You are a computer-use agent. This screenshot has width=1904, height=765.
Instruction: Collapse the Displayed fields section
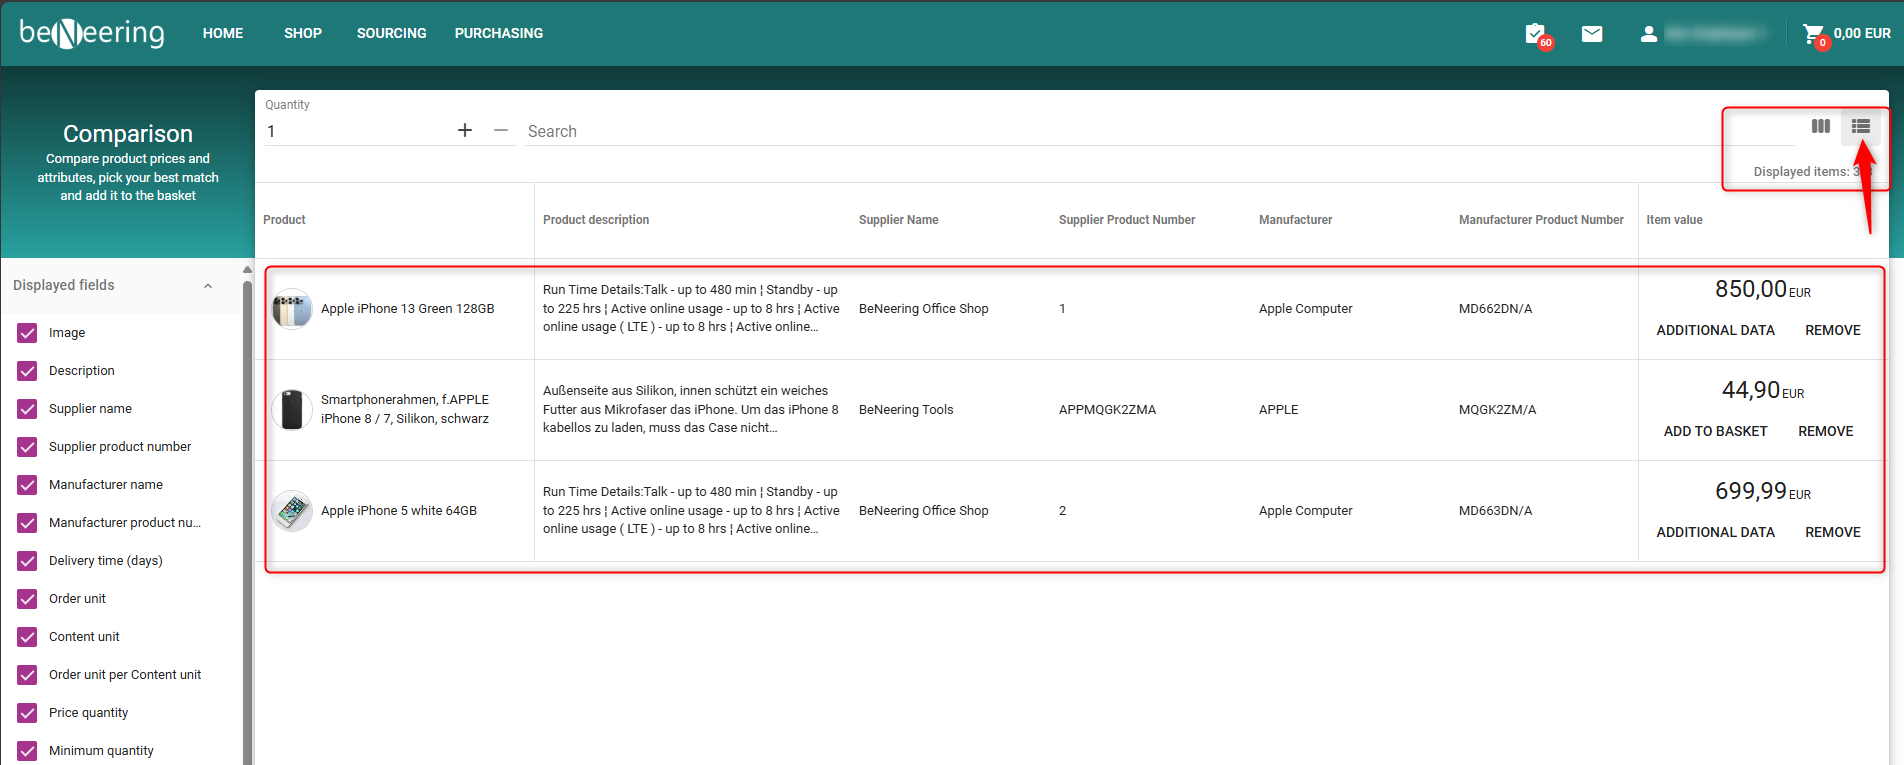point(208,286)
